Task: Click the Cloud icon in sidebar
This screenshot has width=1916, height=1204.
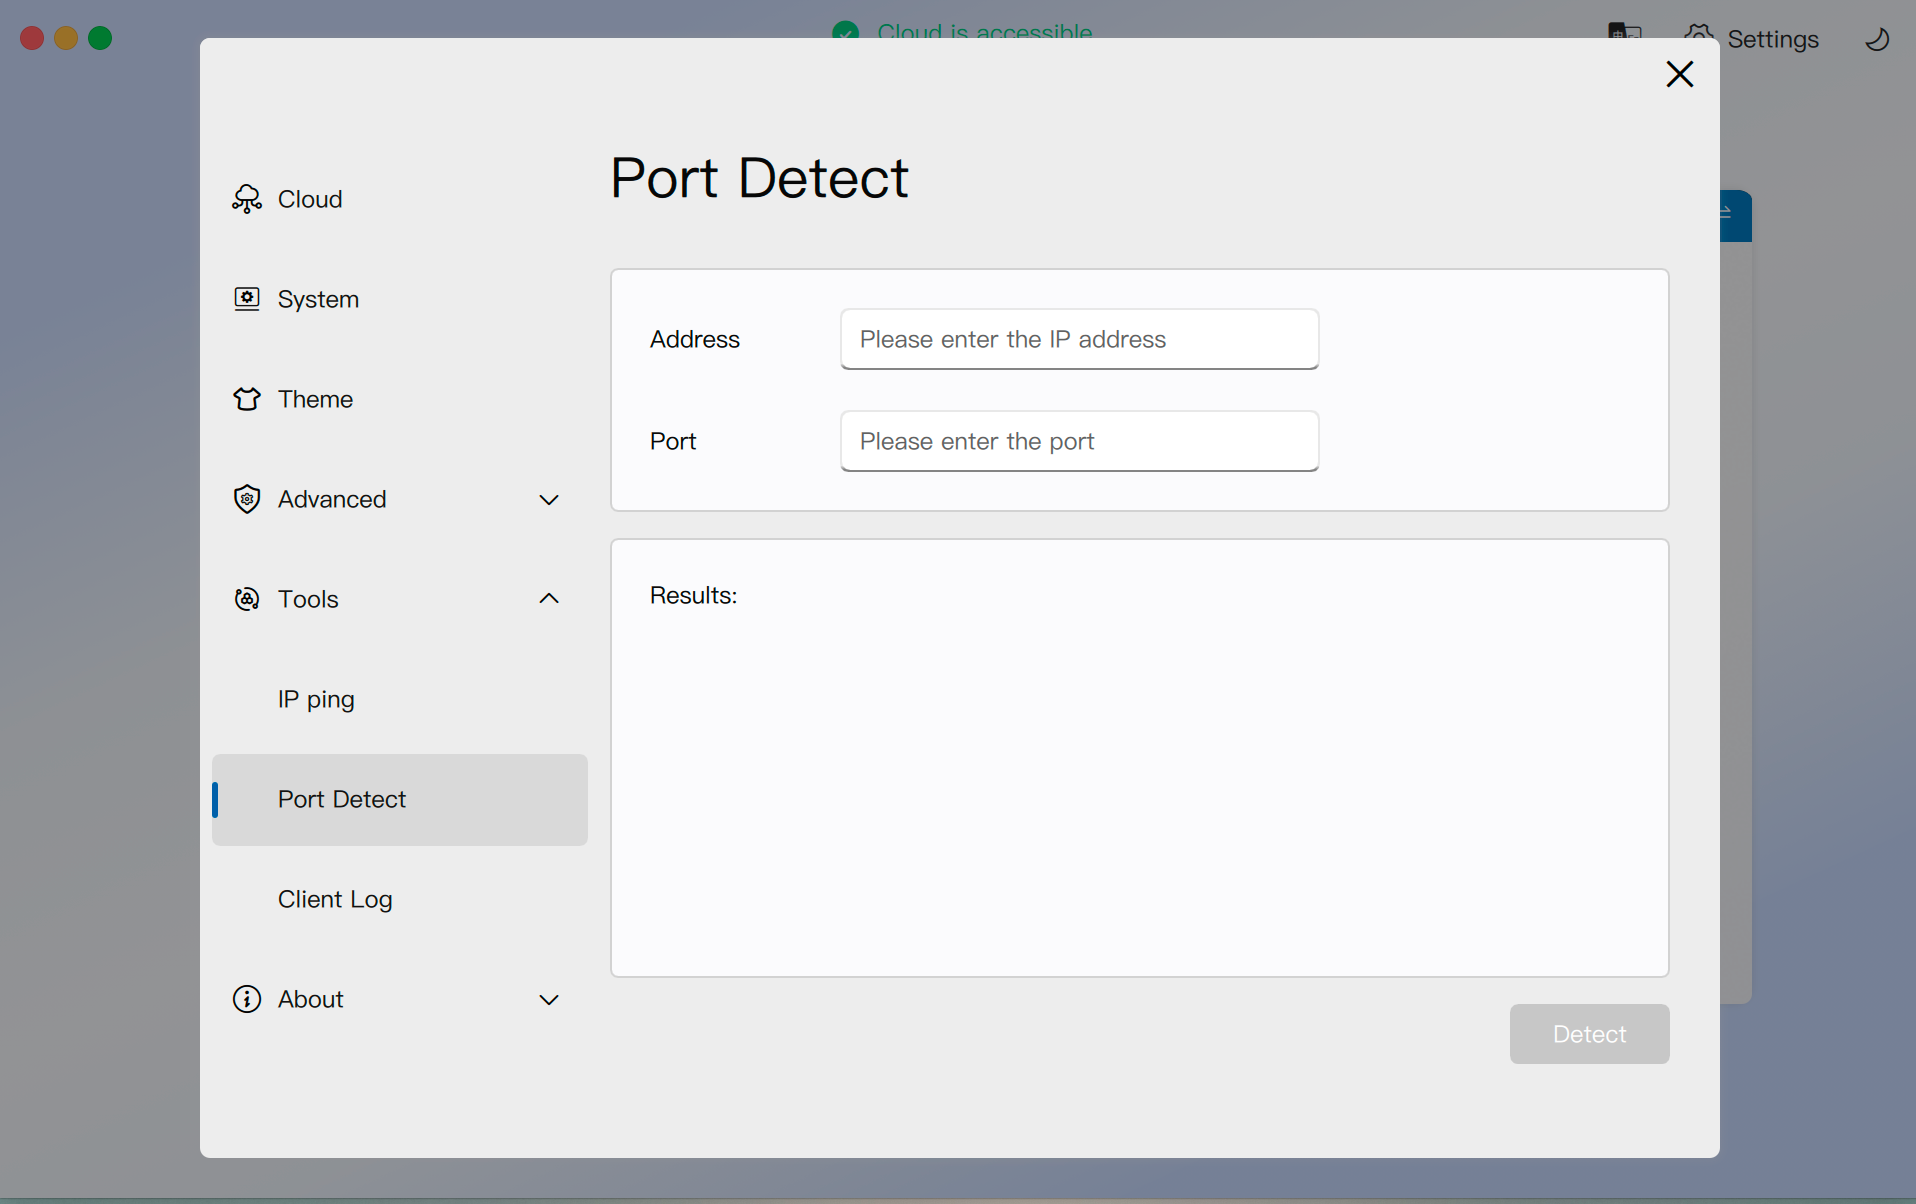Action: [246, 199]
